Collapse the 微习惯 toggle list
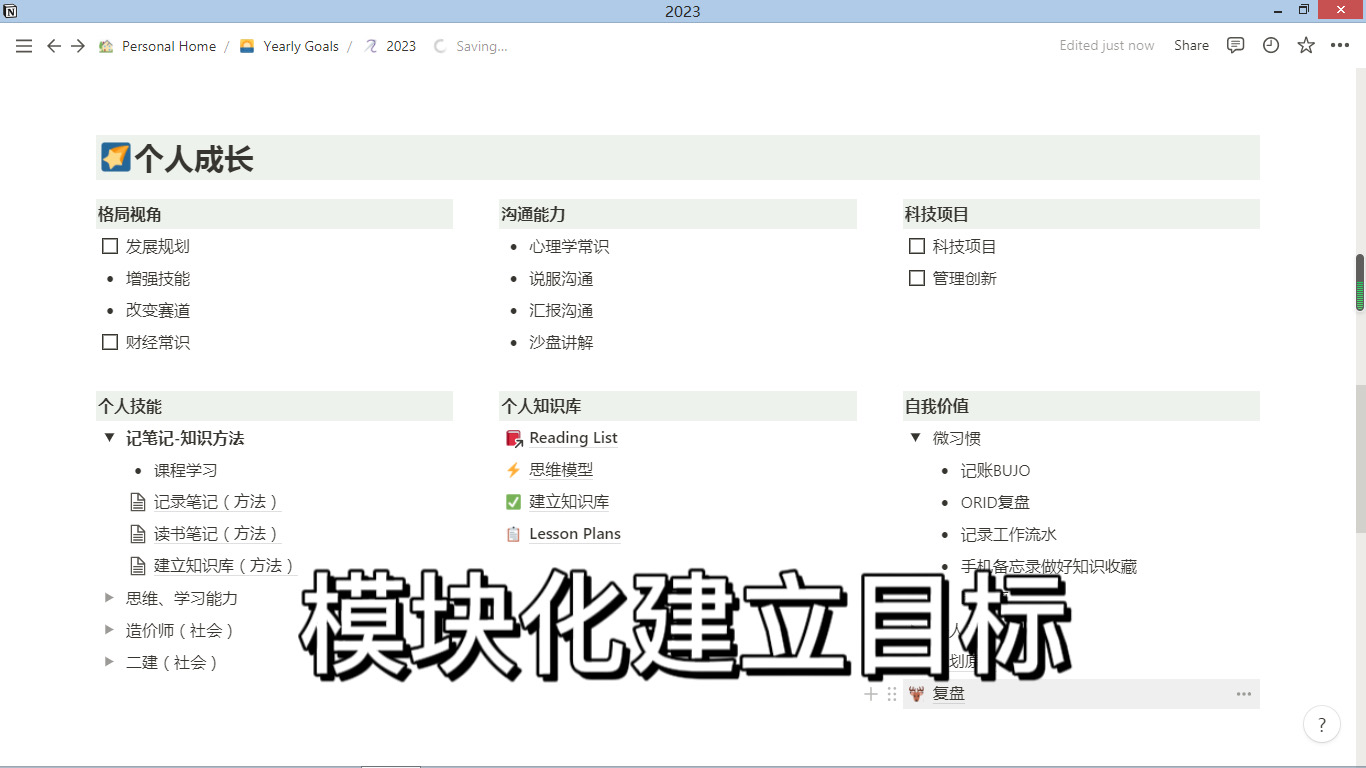Screen dimensions: 1366x768 916,438
